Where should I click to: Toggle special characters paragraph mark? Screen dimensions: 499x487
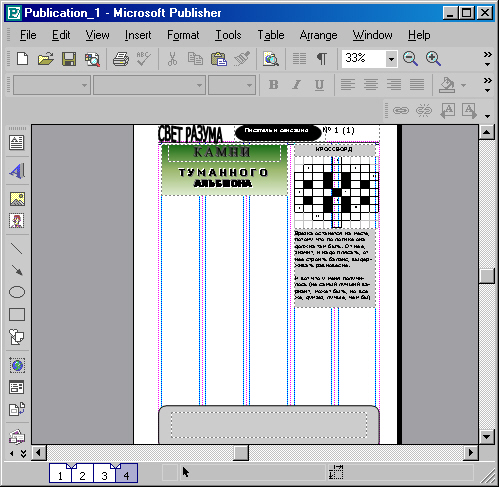coord(322,59)
